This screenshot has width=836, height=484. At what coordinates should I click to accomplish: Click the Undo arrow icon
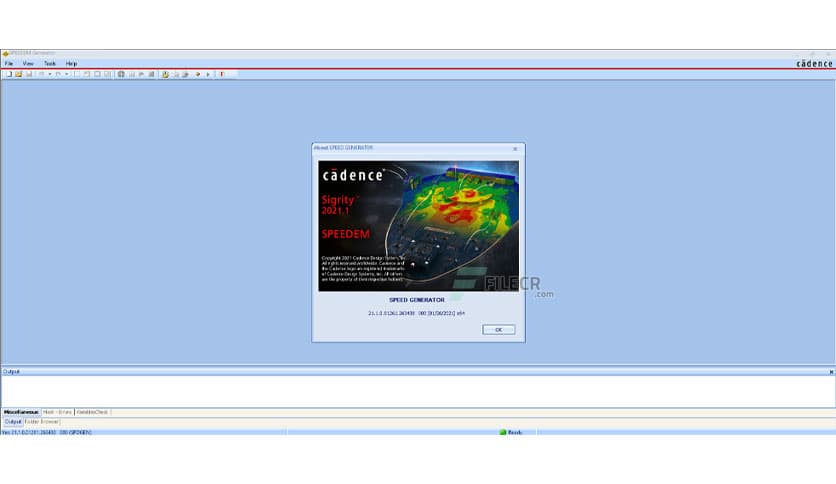coord(41,74)
